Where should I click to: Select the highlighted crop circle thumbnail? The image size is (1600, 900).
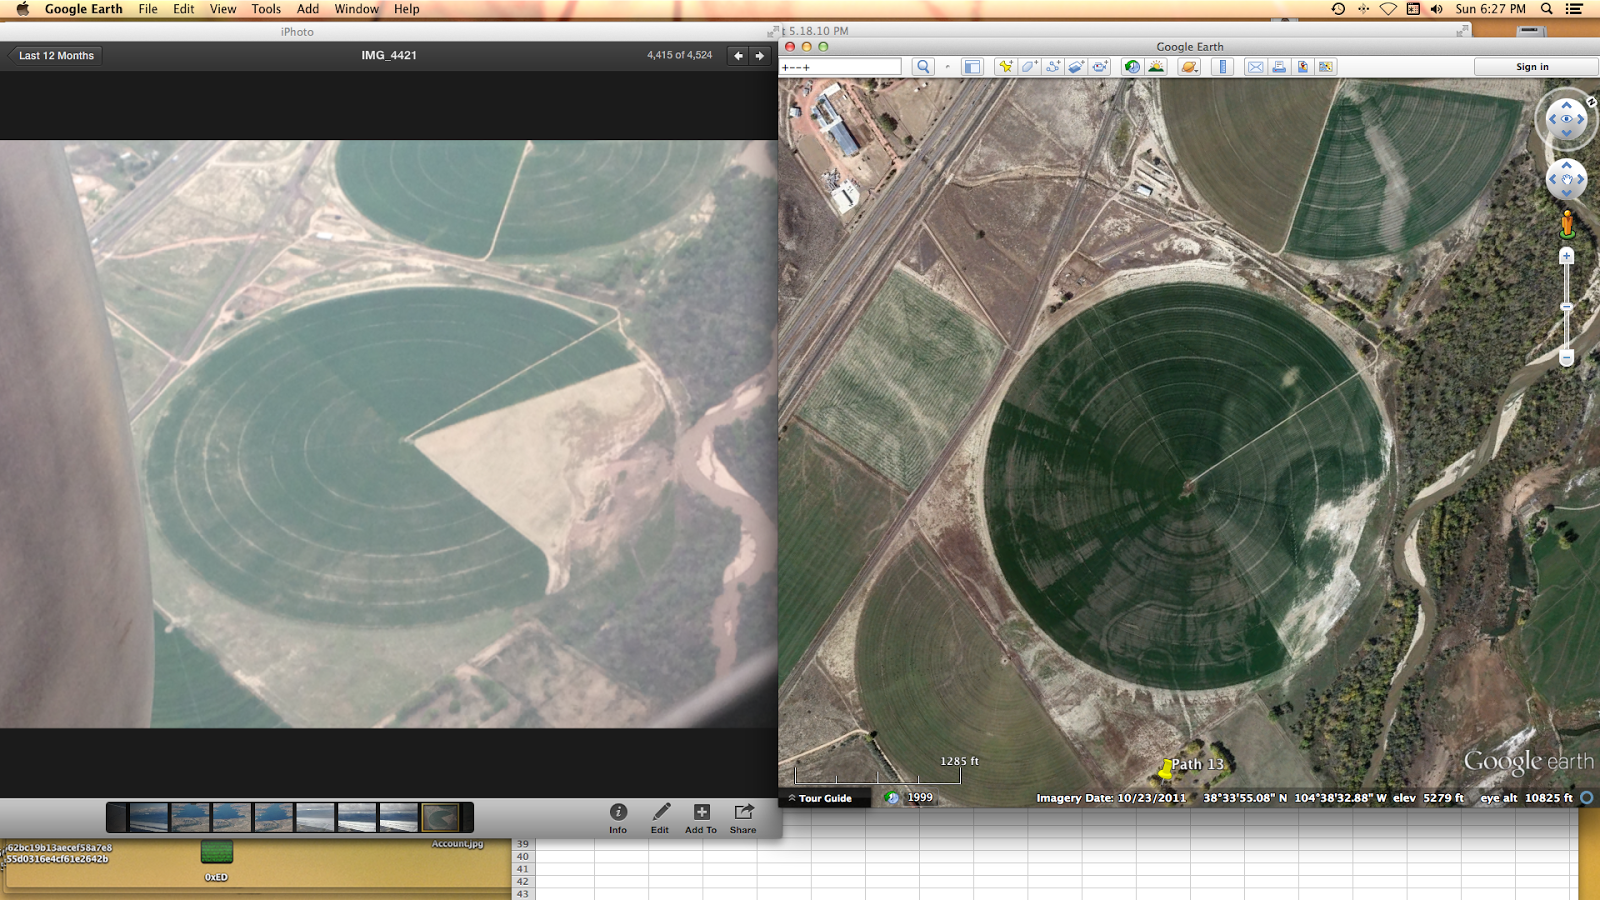coord(440,817)
